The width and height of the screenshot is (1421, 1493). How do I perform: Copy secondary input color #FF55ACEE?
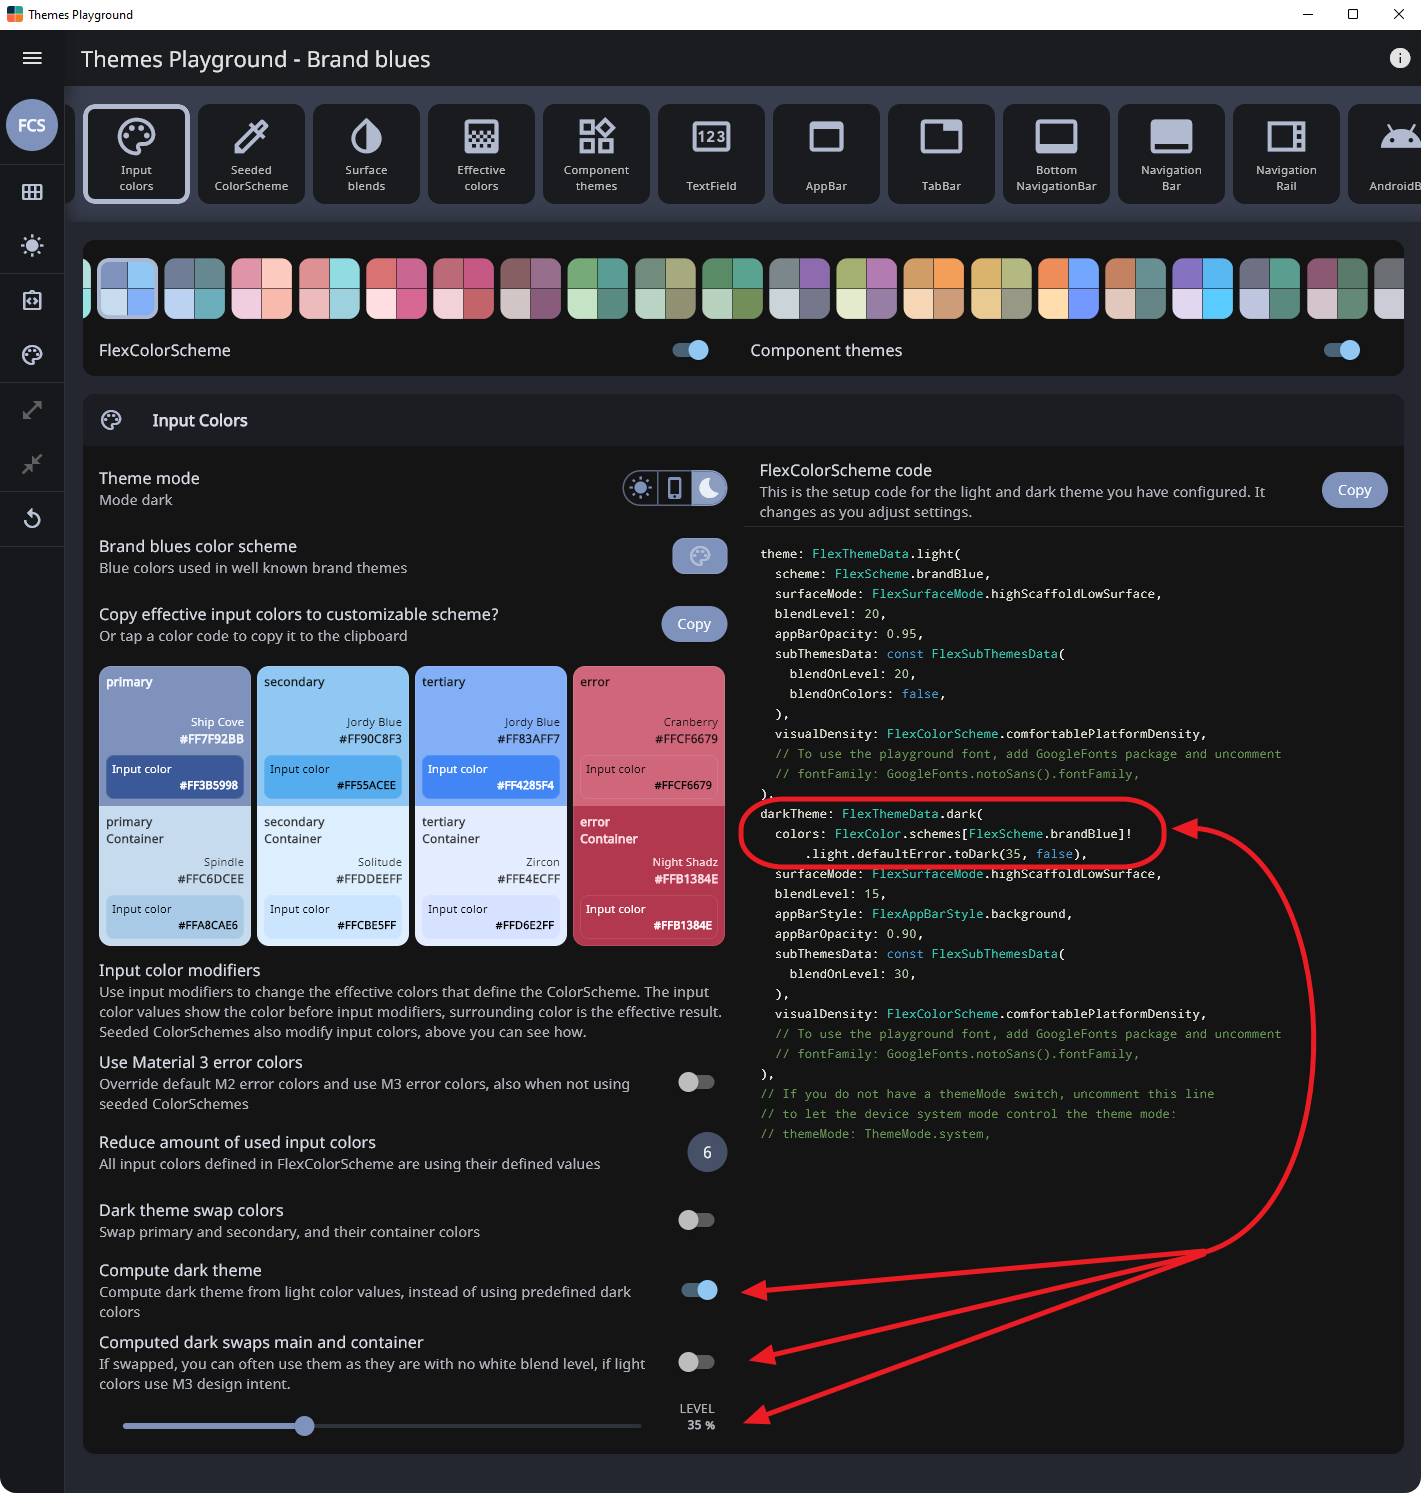point(333,777)
